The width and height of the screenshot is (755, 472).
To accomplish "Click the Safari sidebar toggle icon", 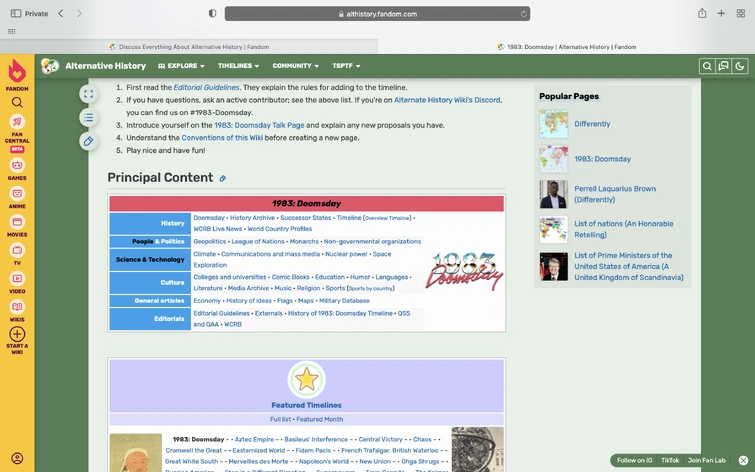I will coord(16,13).
